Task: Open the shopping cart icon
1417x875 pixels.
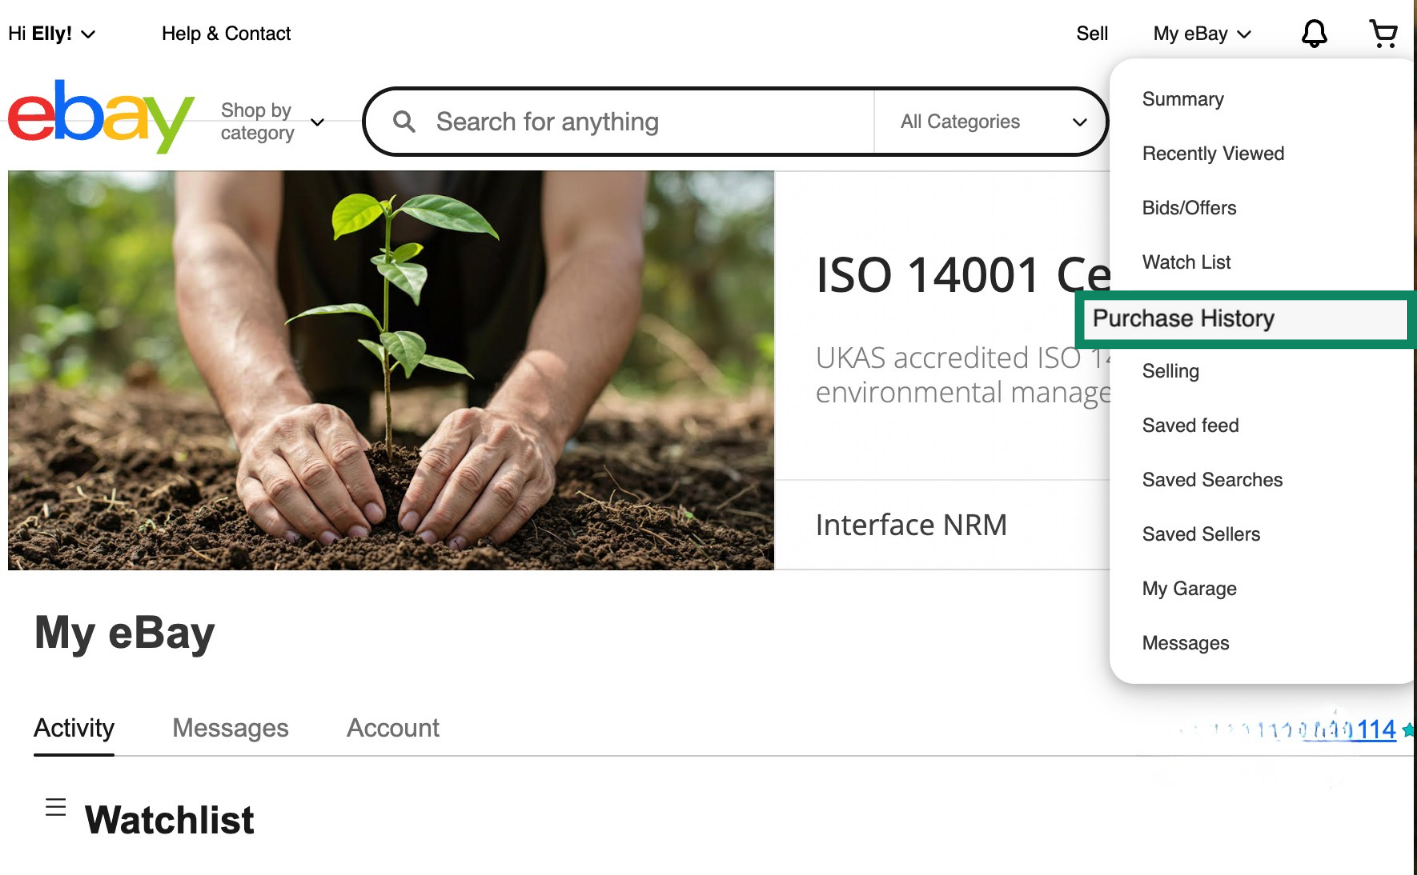Action: [x=1383, y=34]
